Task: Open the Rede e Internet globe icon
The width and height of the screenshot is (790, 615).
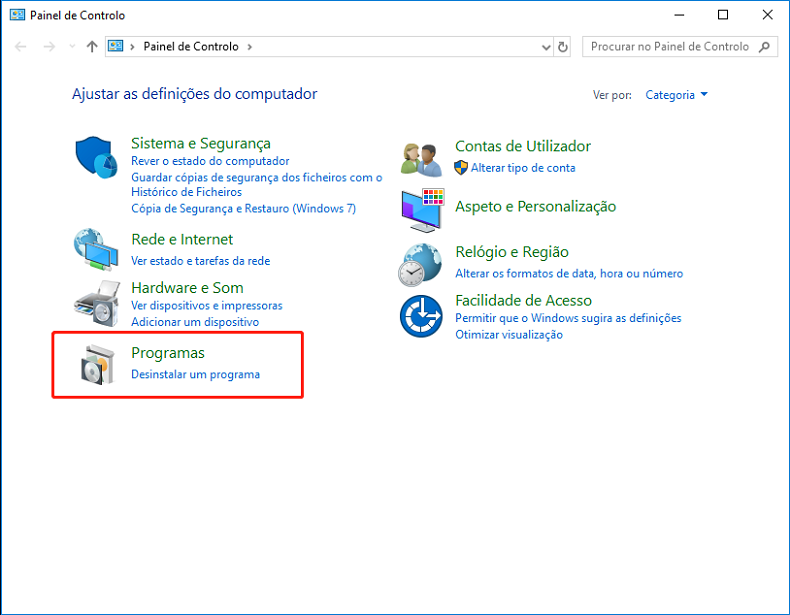Action: point(96,250)
